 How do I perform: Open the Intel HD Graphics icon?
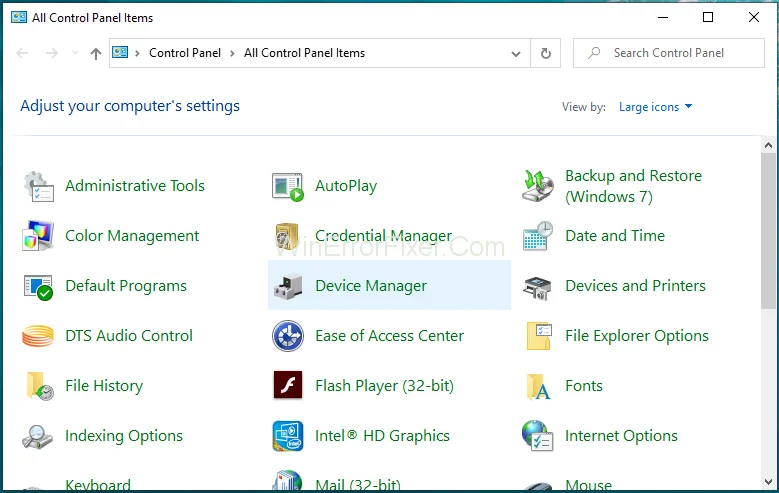288,436
